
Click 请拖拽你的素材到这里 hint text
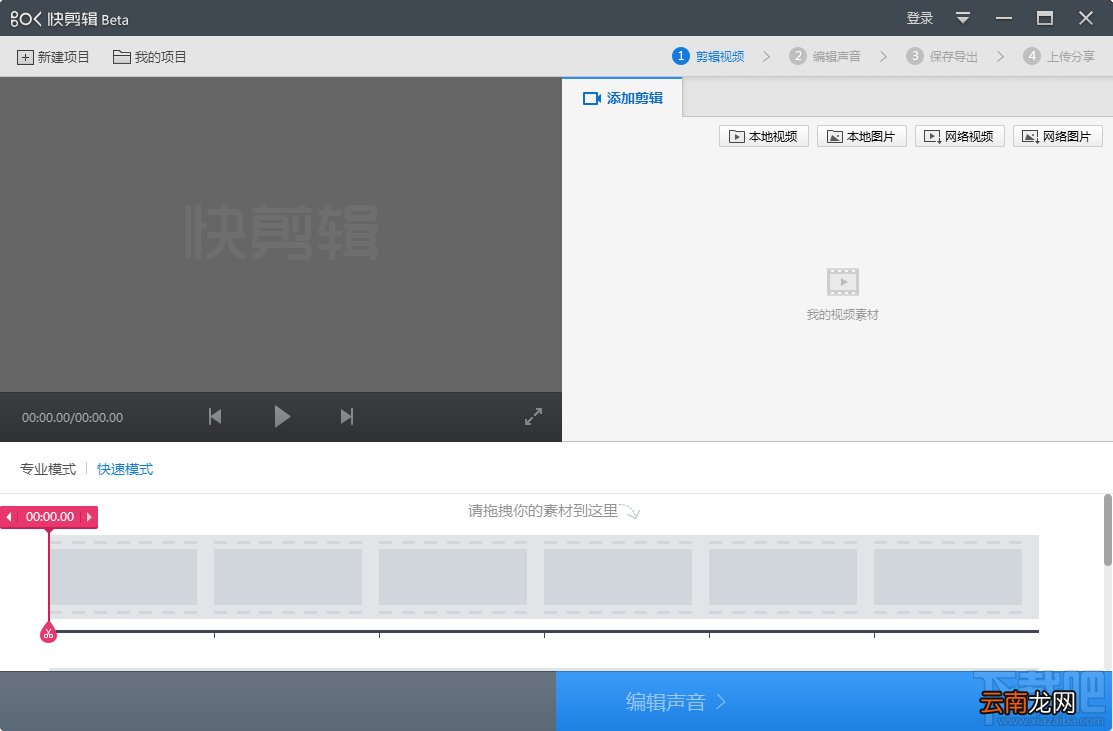543,511
